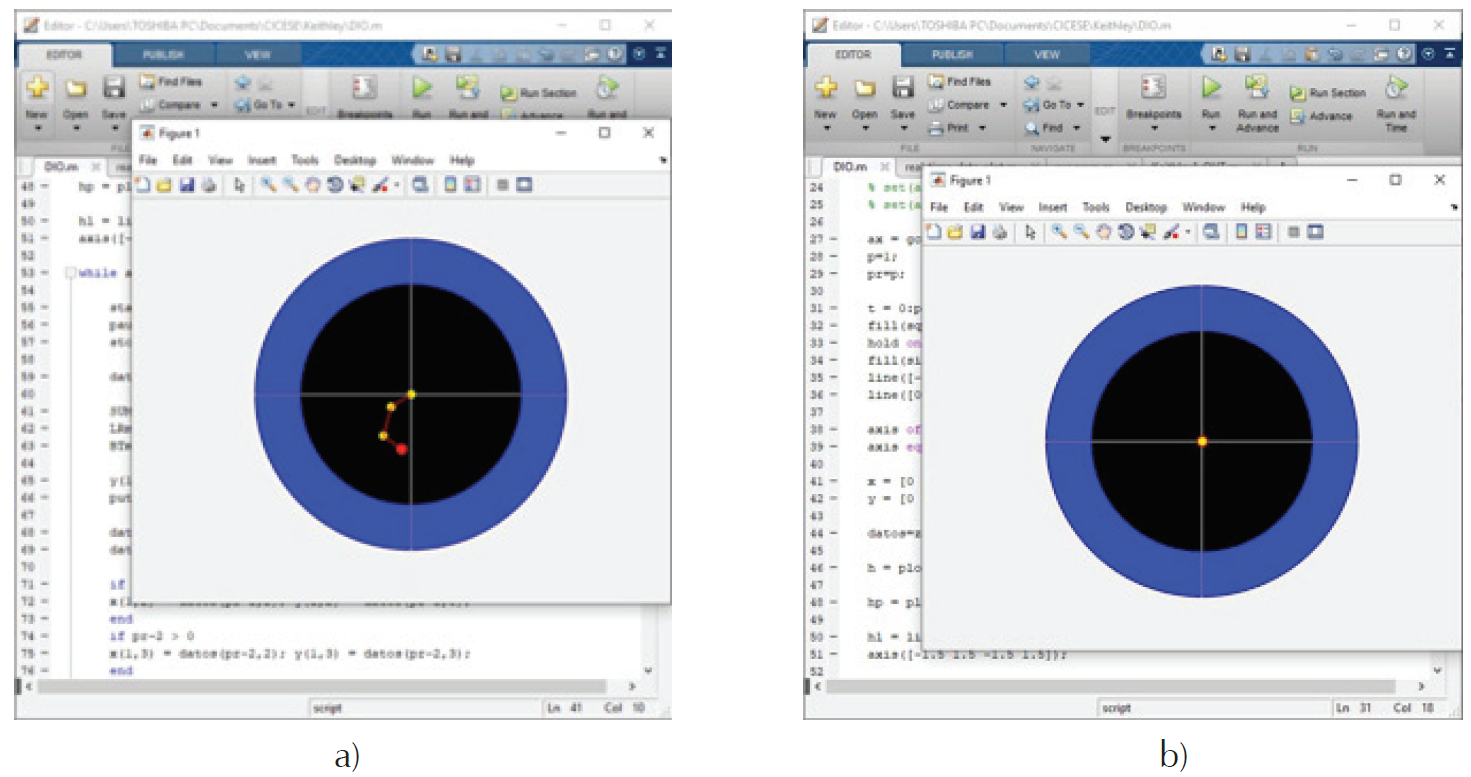Switch to the PUBLISH tab in window b
The image size is (1471, 777).
pos(952,55)
